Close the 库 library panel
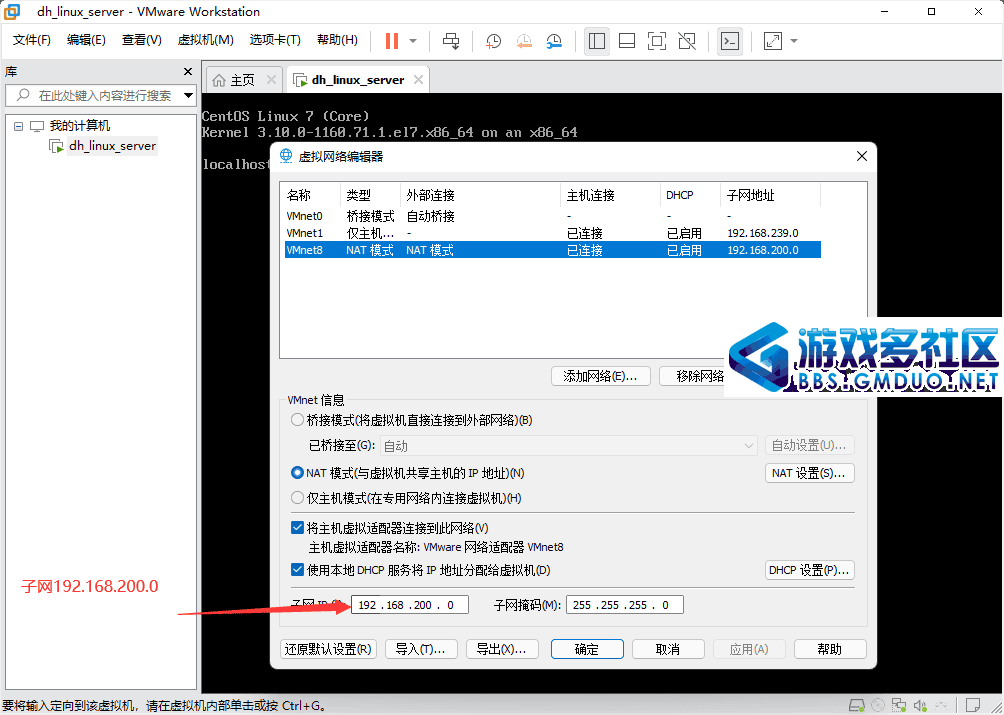This screenshot has height=715, width=1004. (x=188, y=72)
